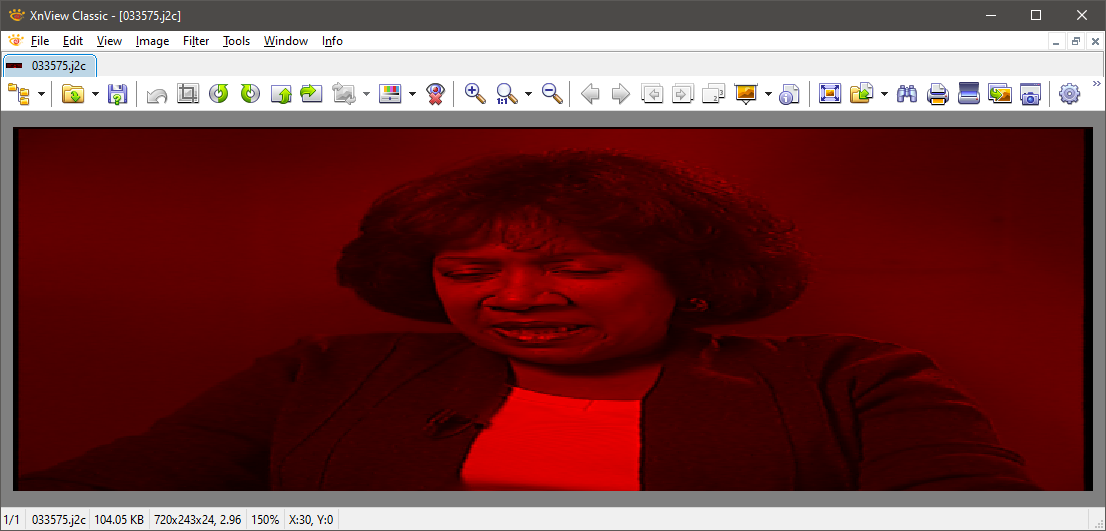Open the File menu
This screenshot has height=531, width=1106.
coord(40,41)
